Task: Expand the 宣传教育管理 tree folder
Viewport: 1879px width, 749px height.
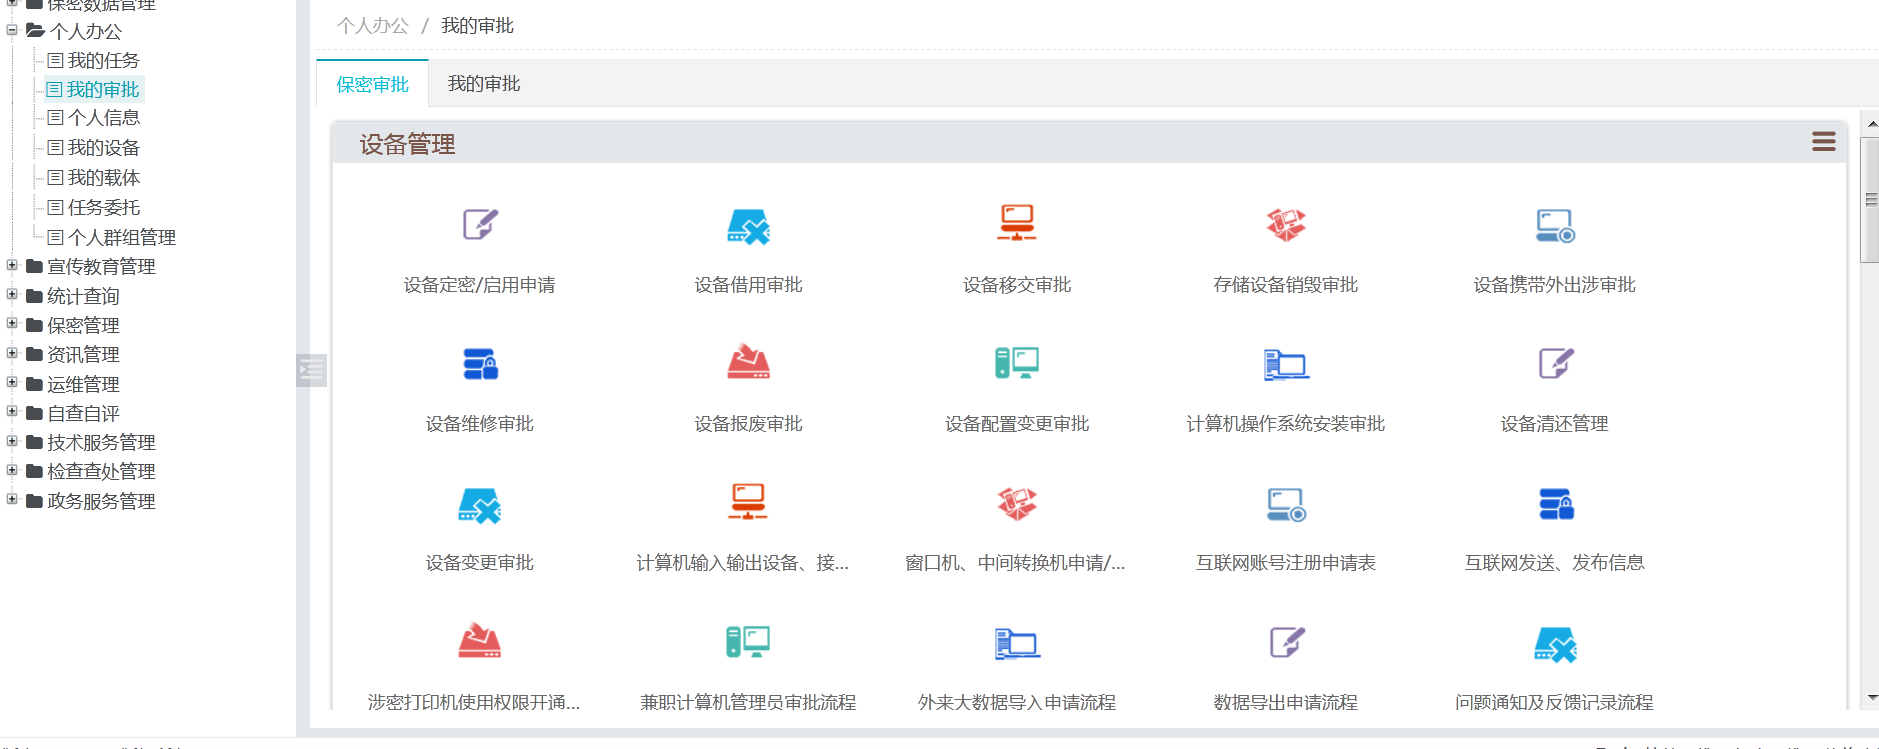Action: tap(12, 266)
